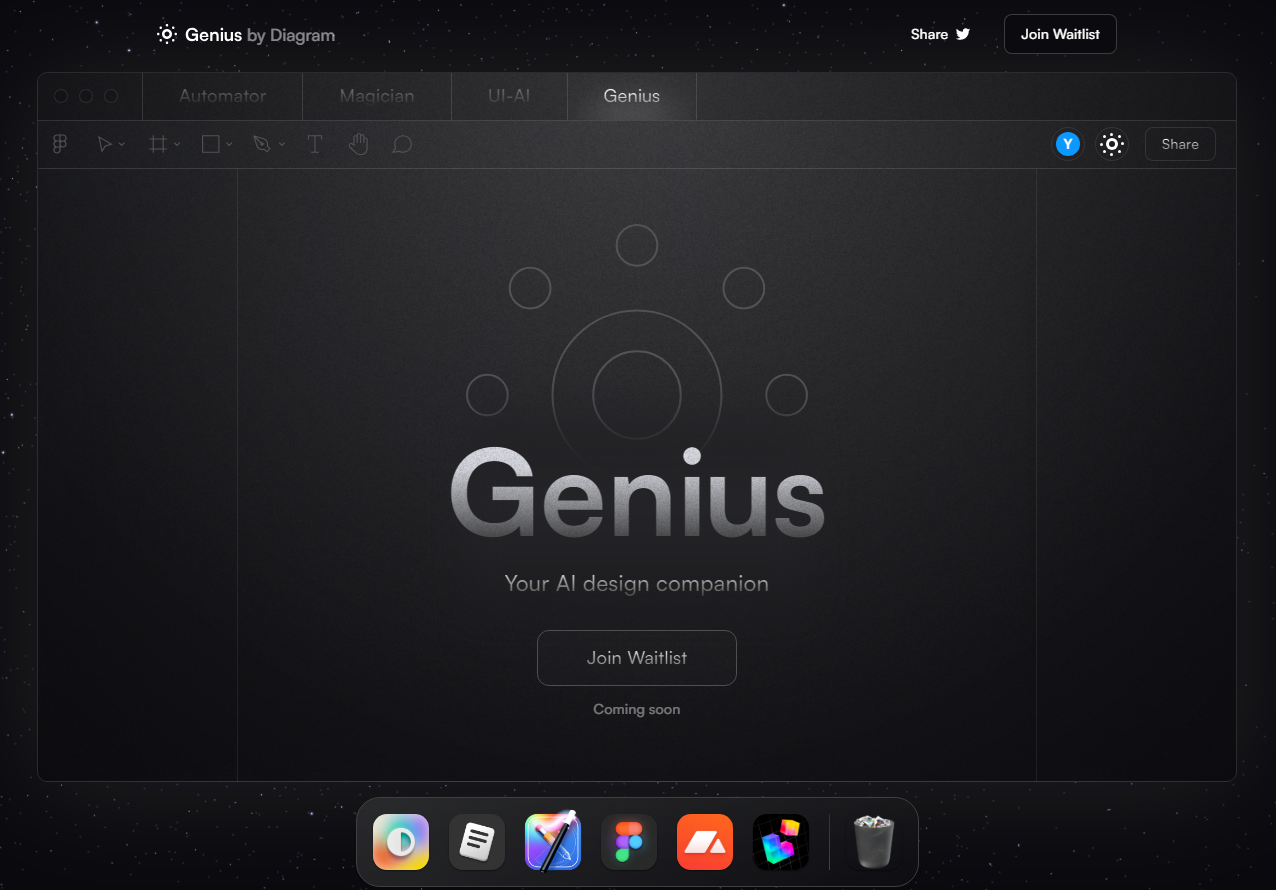Image resolution: width=1276 pixels, height=890 pixels.
Task: Click the first window control circle
Action: 61,96
